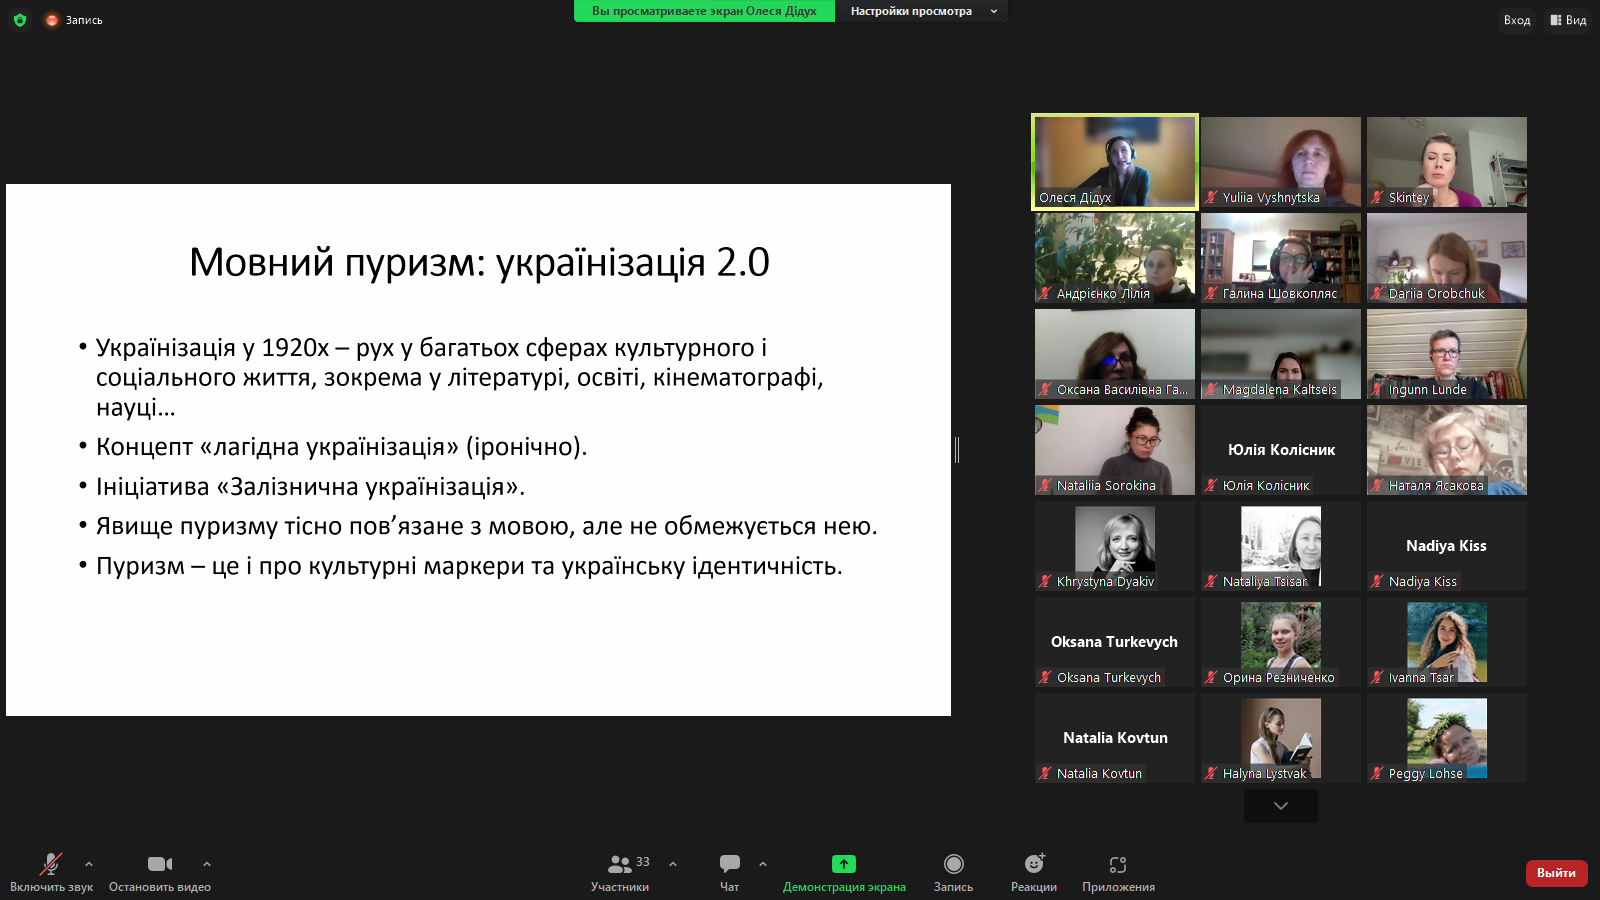Switch layout using the Вид button
The height and width of the screenshot is (900, 1600).
[1568, 20]
